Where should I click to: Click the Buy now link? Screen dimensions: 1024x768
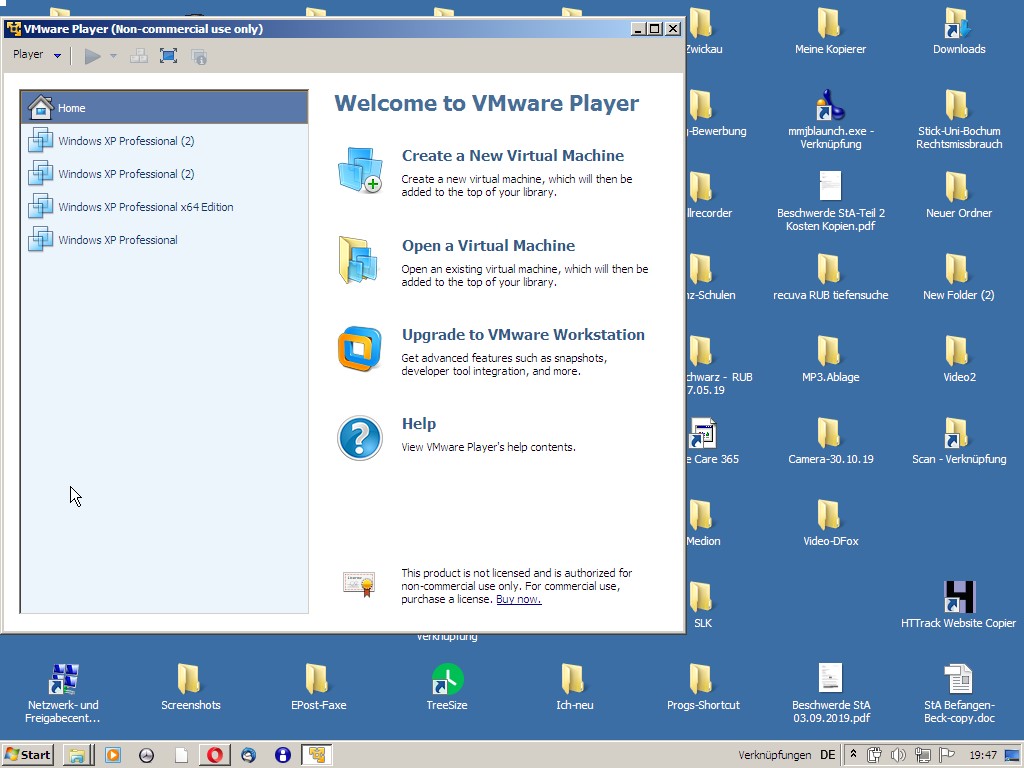[x=518, y=599]
